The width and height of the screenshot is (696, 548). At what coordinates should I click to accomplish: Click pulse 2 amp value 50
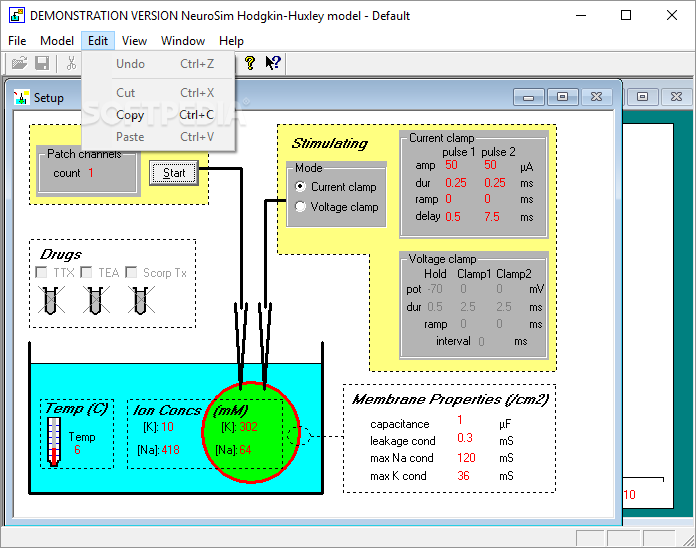coord(490,165)
